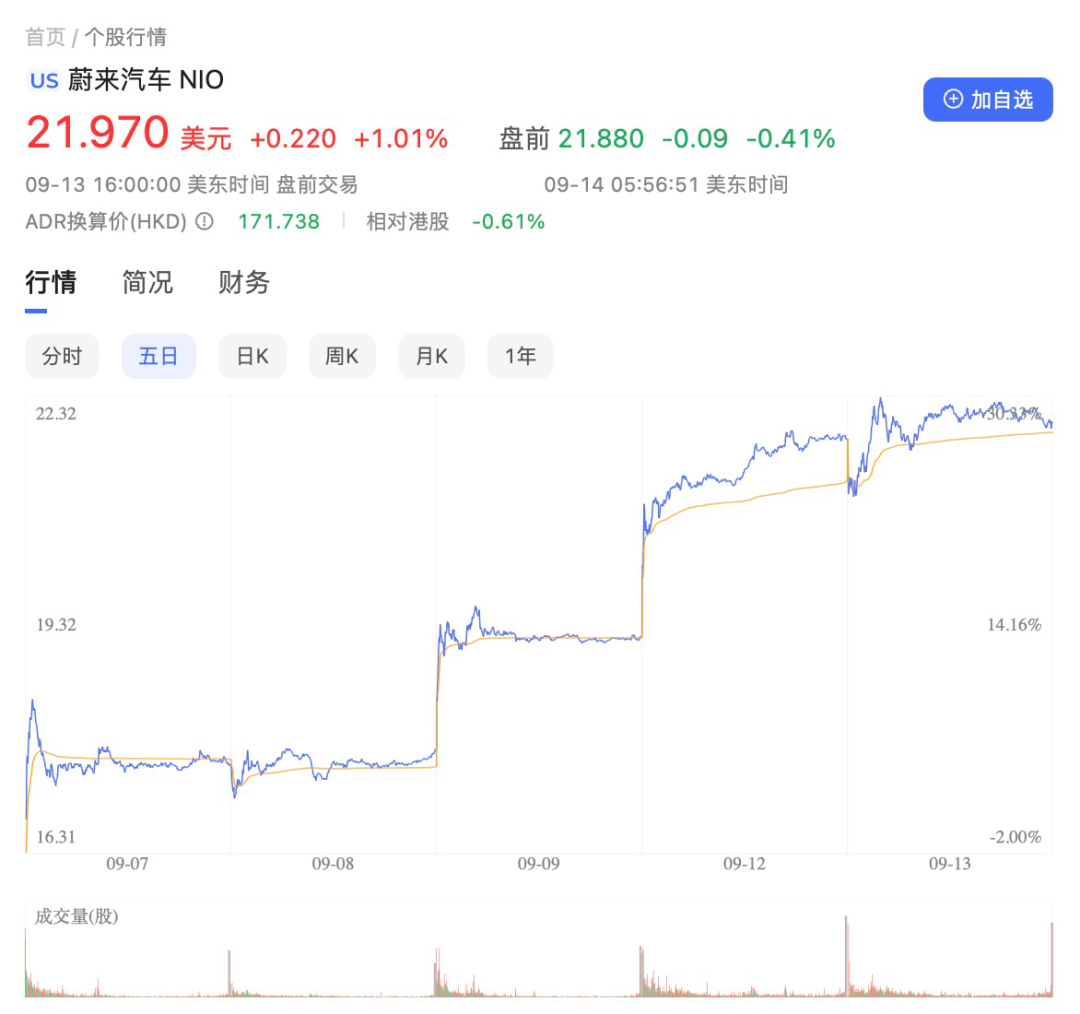This screenshot has width=1080, height=1014.
Task: Show the 月K chart
Action: 431,356
